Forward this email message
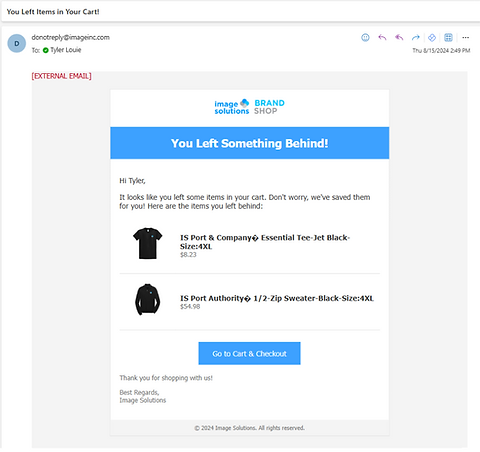 pos(415,38)
